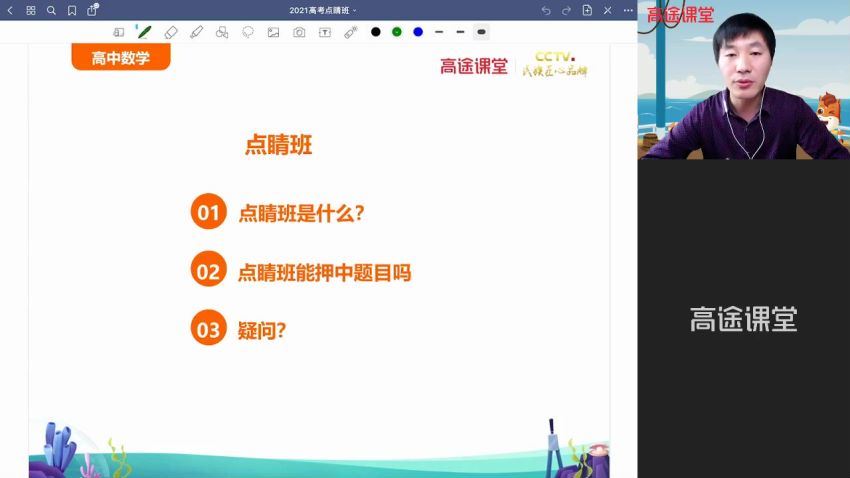Open the 2021高考点睛班 title dropdown
The height and width of the screenshot is (478, 850).
(x=323, y=10)
